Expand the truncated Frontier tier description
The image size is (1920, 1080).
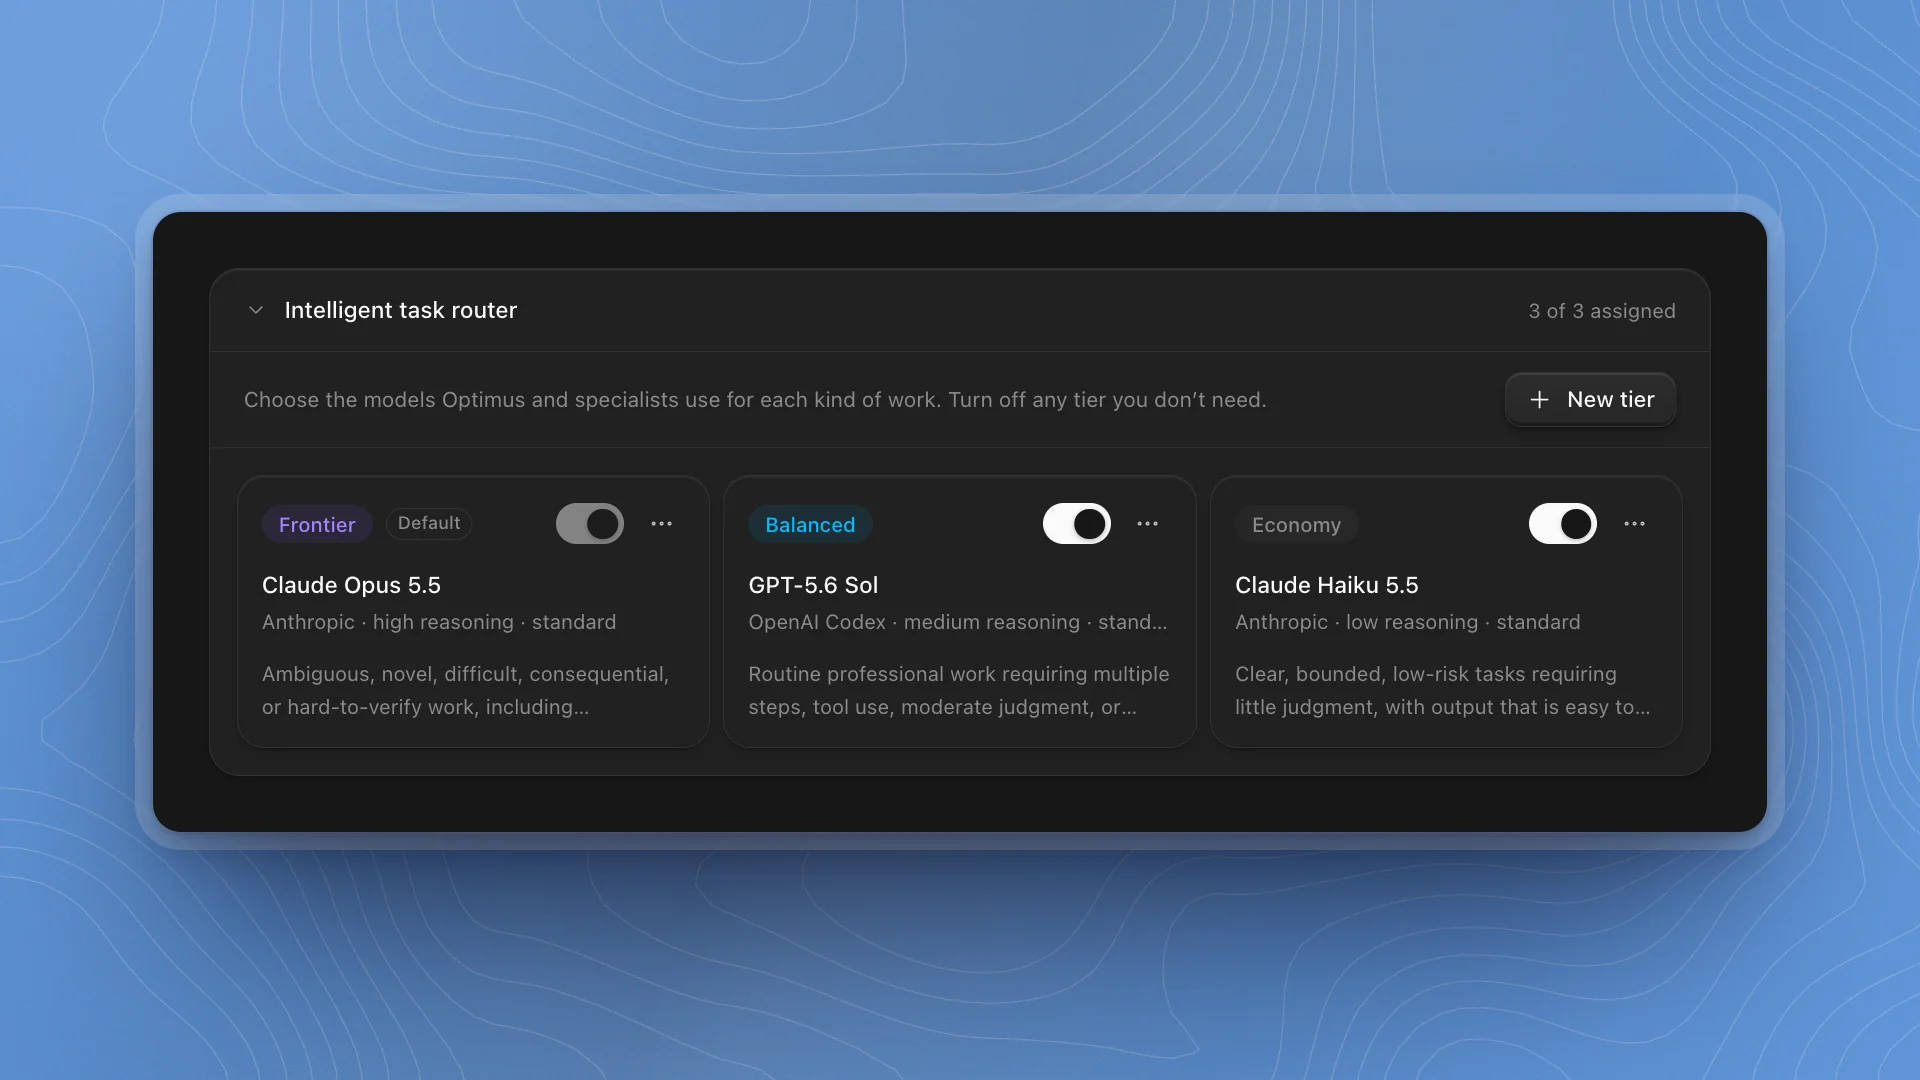[465, 690]
